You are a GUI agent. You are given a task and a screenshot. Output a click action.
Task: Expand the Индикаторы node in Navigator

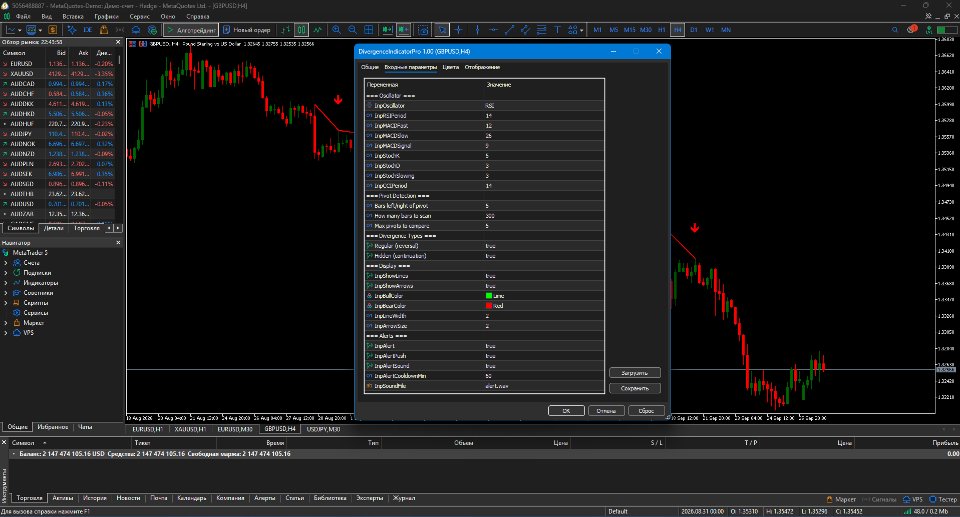click(6, 283)
